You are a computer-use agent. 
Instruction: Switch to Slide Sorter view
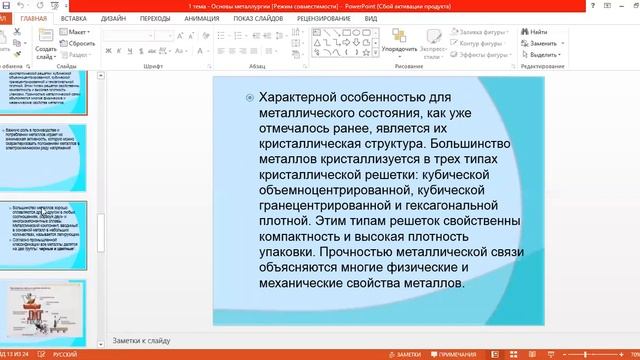coord(513,354)
